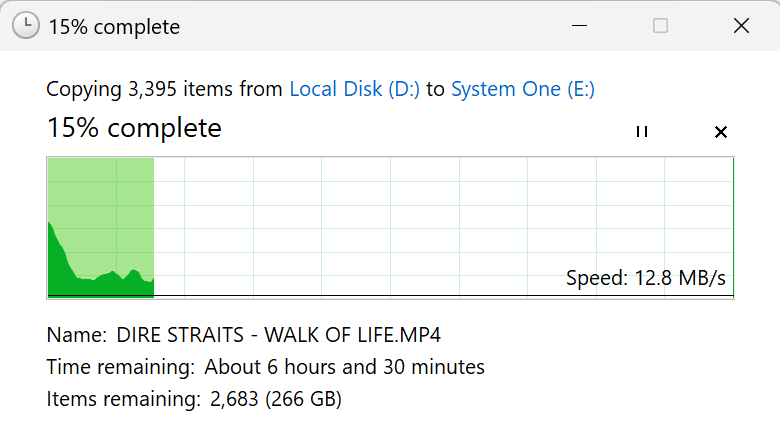The width and height of the screenshot is (780, 433).
Task: Minimize the copy progress window
Action: point(581,26)
